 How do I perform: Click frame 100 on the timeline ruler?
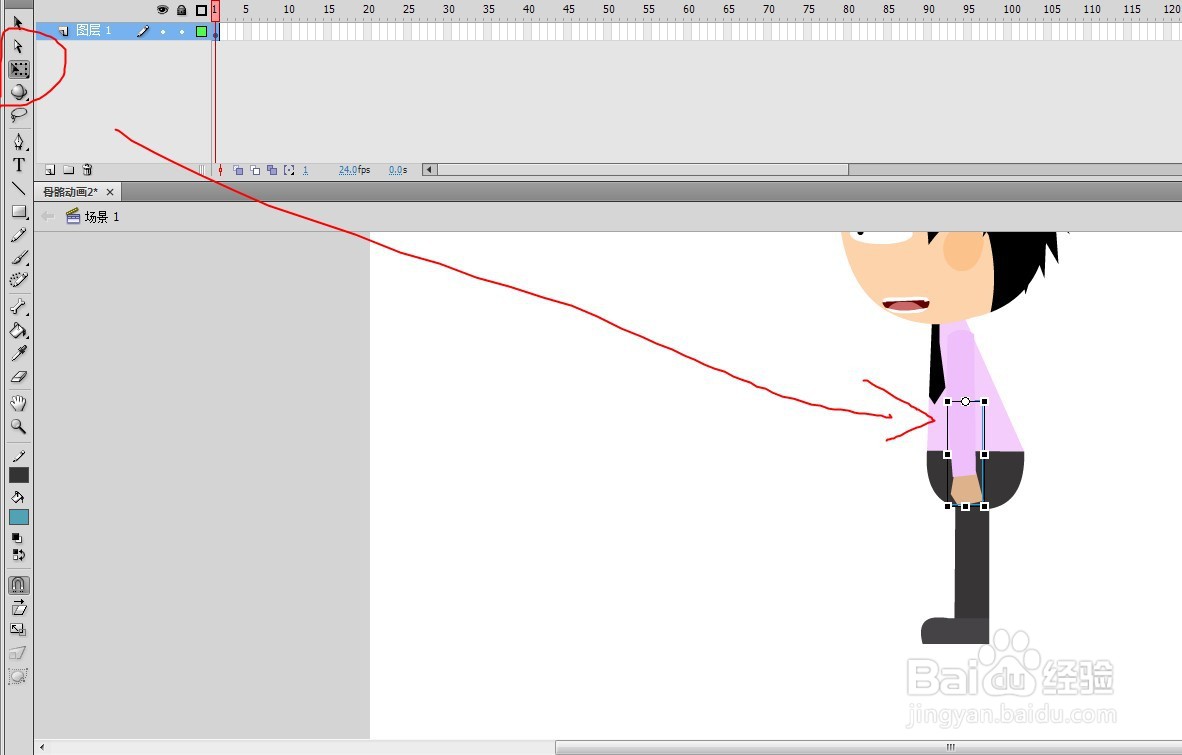coord(1012,9)
